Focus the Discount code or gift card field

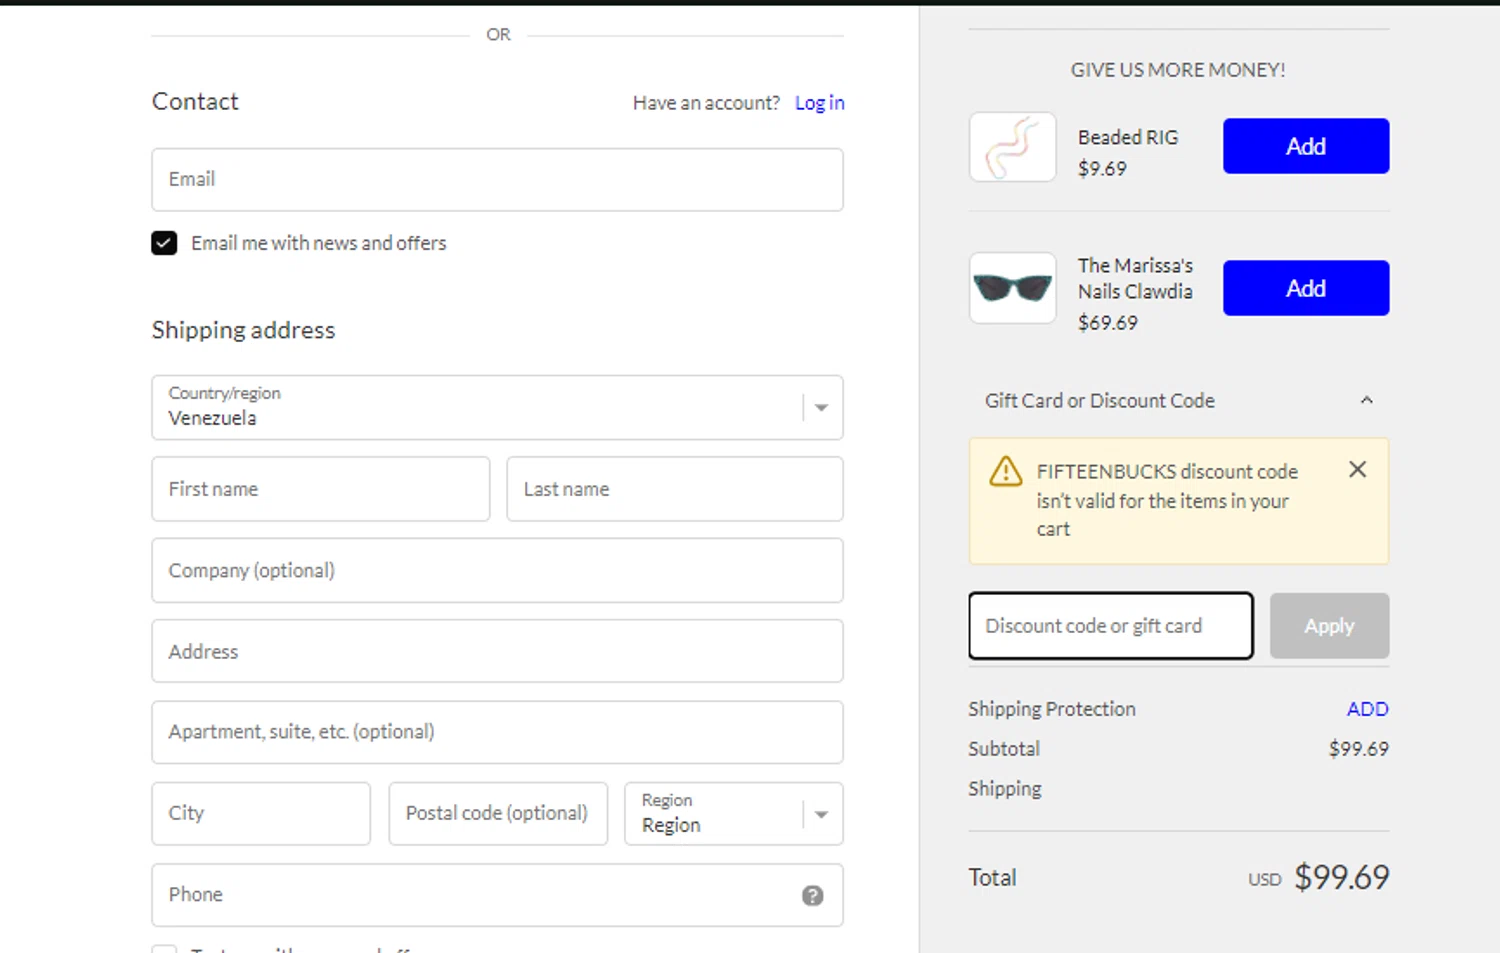1110,626
